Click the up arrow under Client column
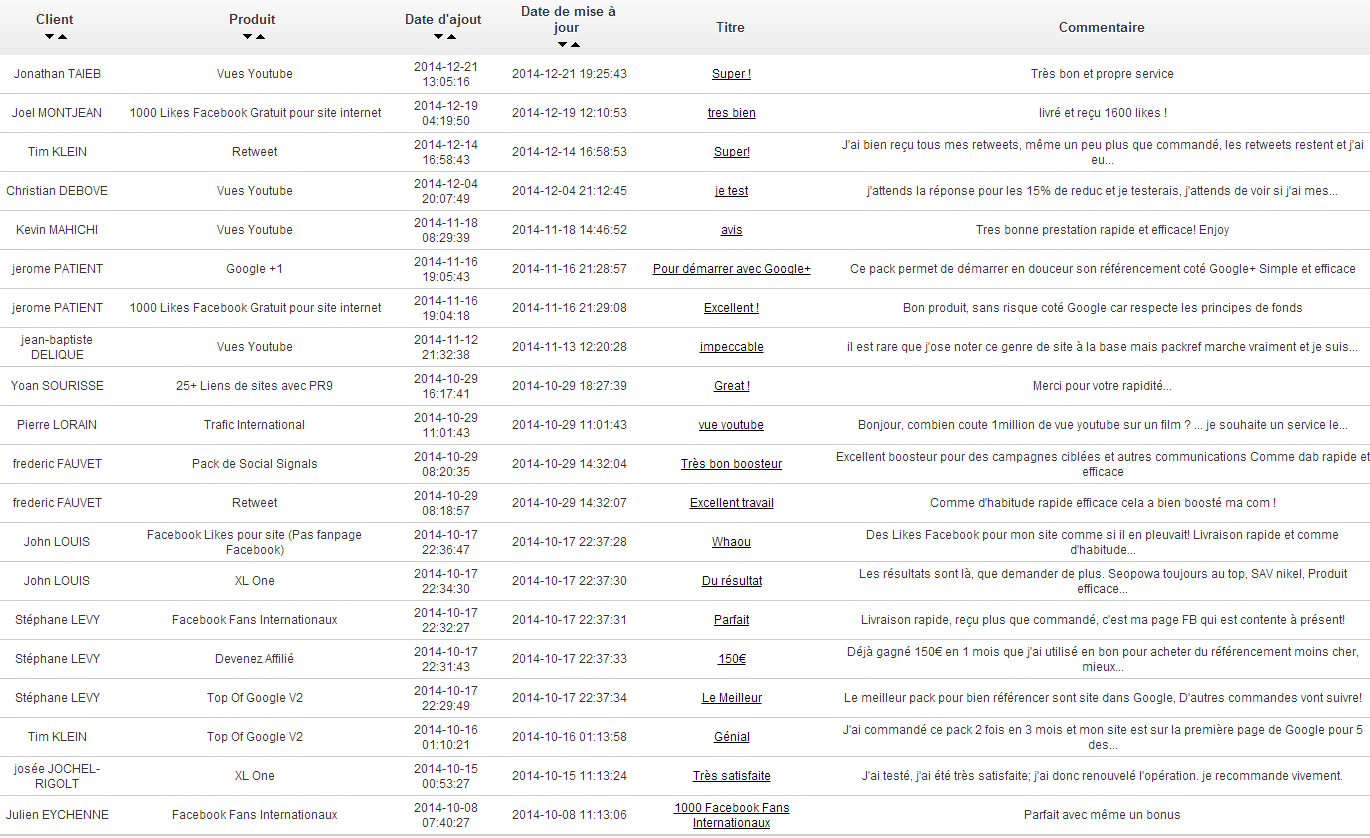 click(x=62, y=37)
